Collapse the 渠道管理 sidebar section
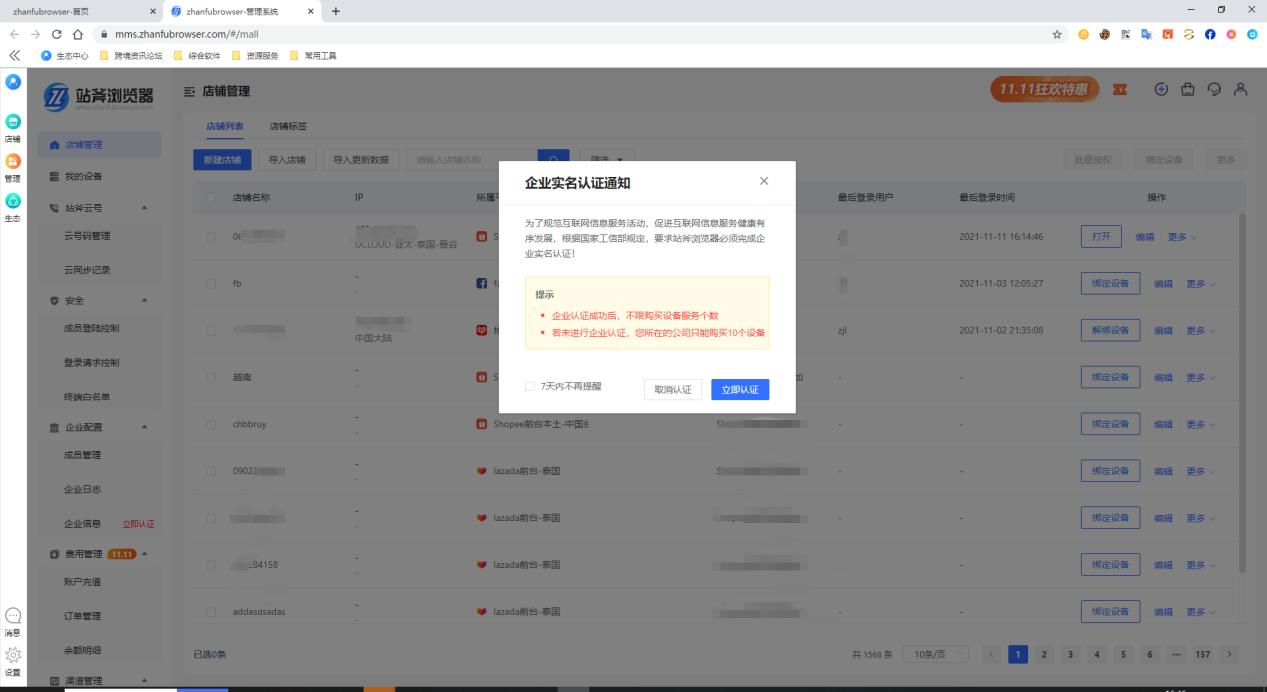The height and width of the screenshot is (692, 1267). pos(144,681)
